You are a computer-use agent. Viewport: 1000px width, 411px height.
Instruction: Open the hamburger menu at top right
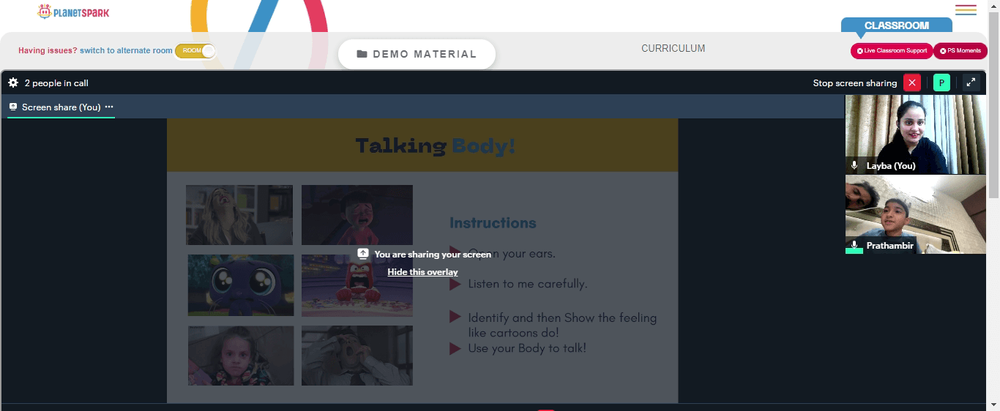(966, 10)
